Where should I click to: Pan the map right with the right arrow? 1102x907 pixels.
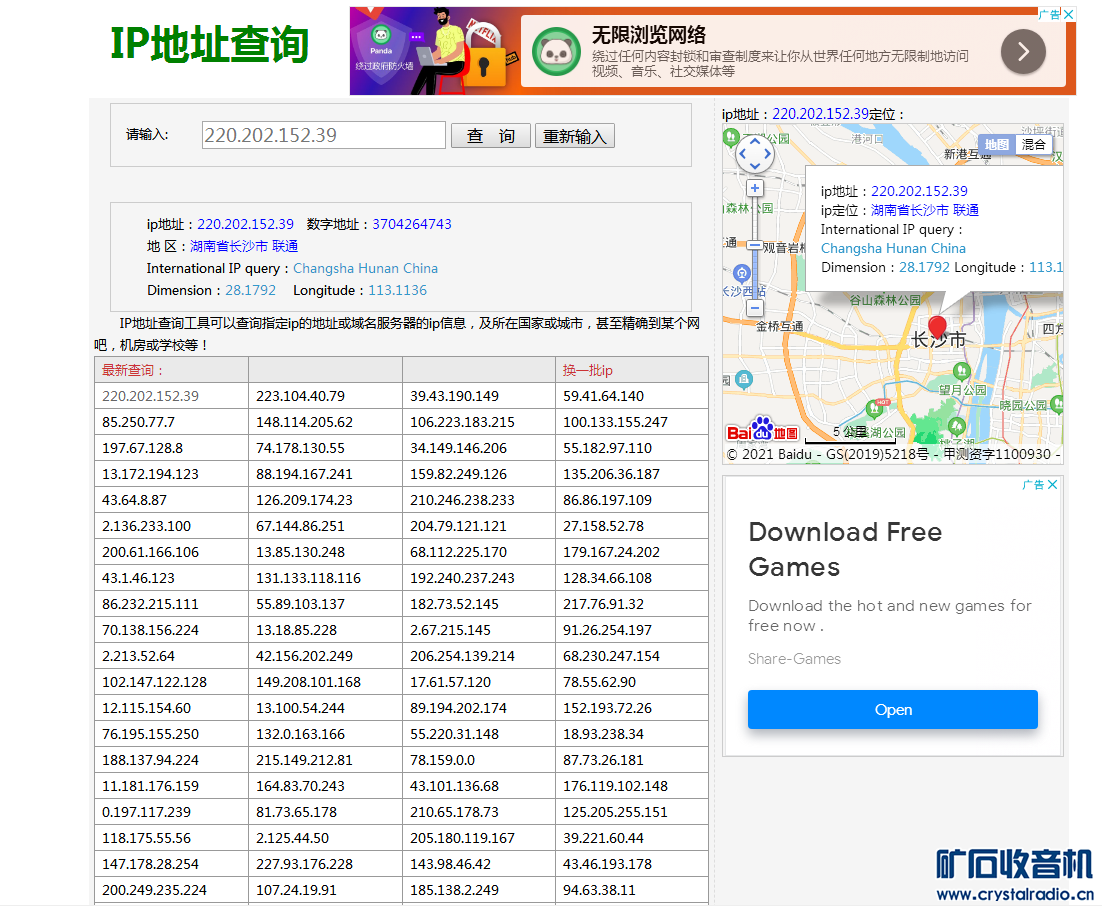(767, 153)
